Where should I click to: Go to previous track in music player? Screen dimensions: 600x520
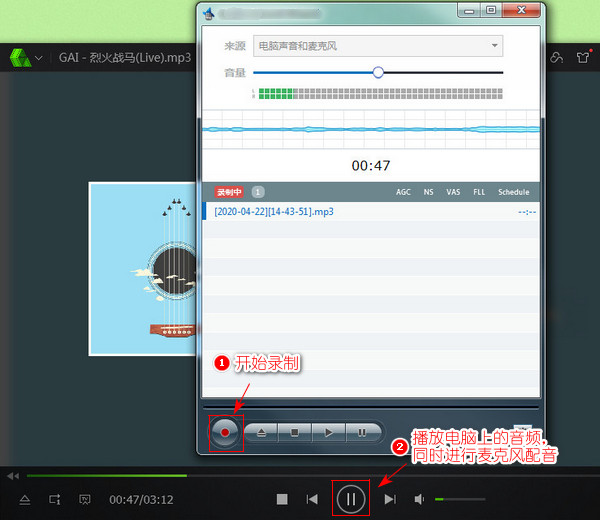click(x=312, y=499)
